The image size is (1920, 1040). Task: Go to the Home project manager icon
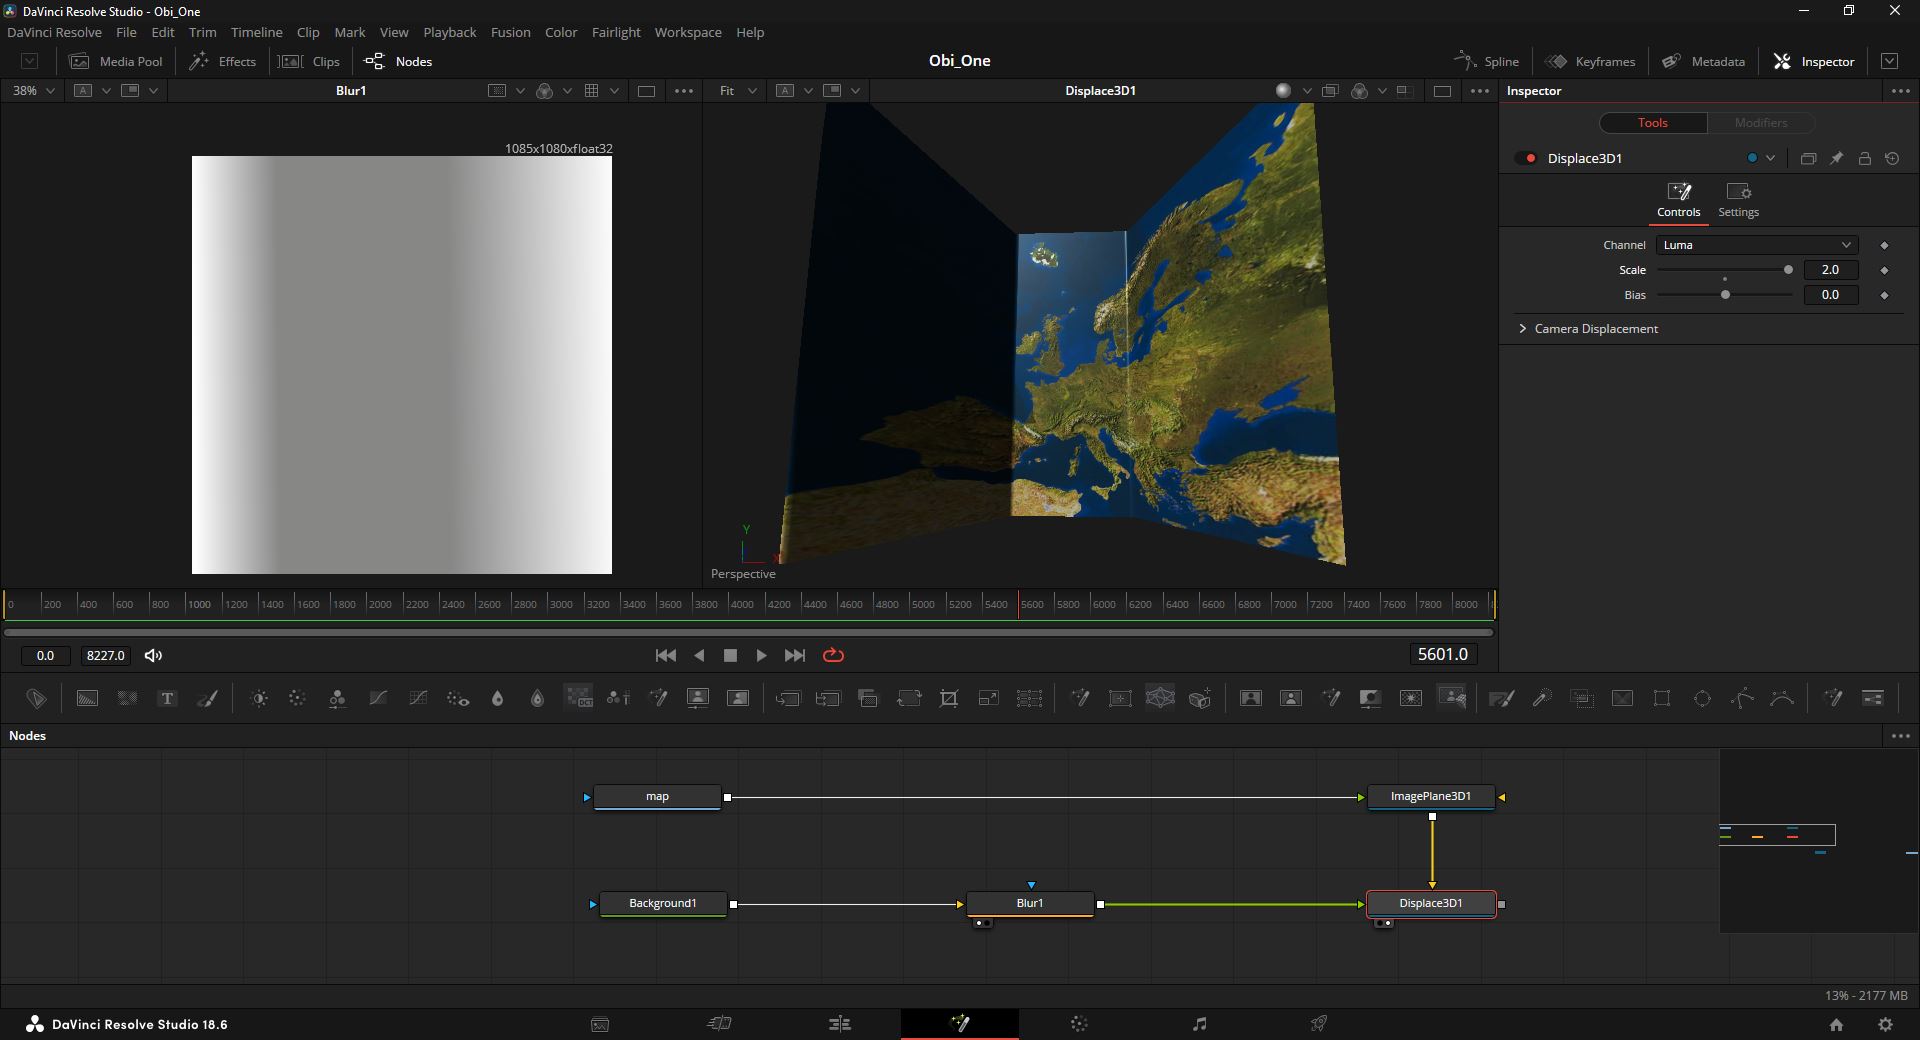(x=1836, y=1024)
